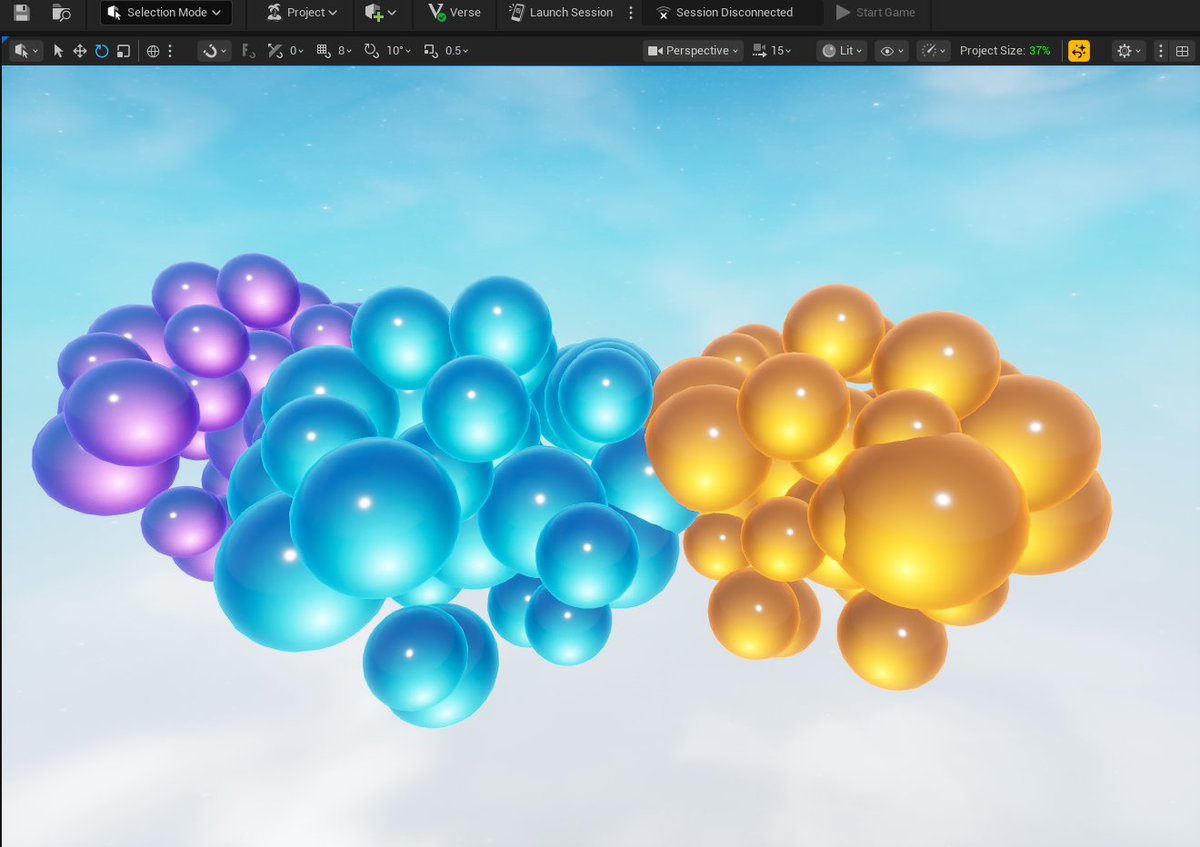Image resolution: width=1200 pixels, height=847 pixels.
Task: Open scale snap 0.5 dropdown
Action: (456, 51)
